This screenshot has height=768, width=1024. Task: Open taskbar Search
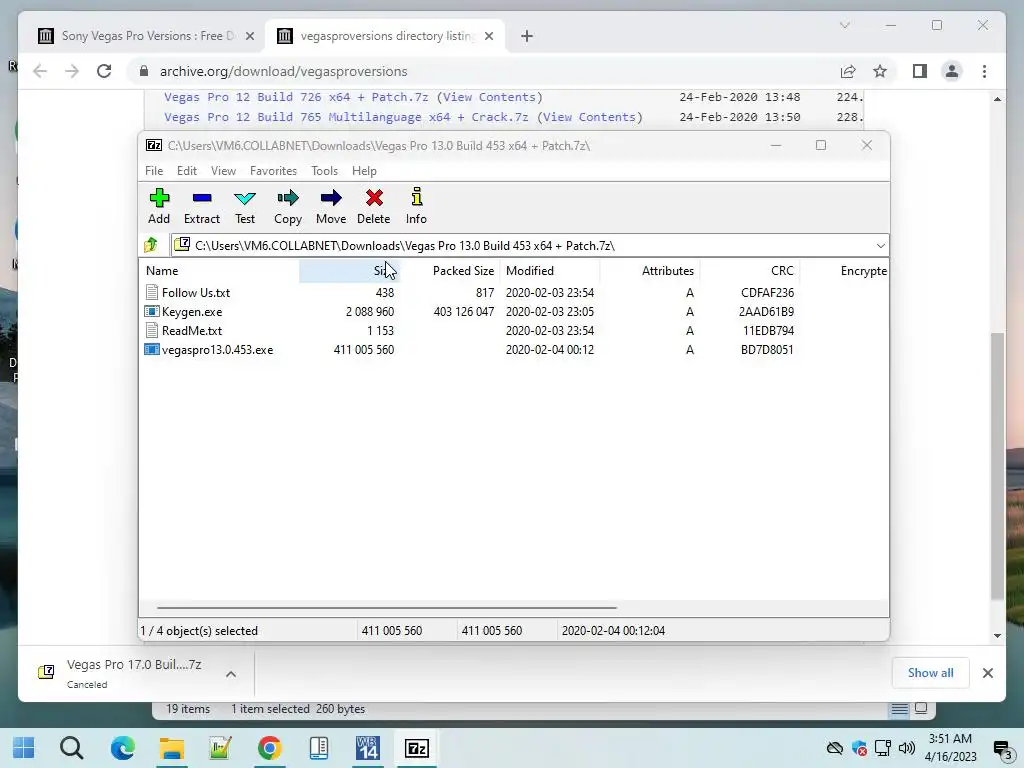tap(71, 748)
